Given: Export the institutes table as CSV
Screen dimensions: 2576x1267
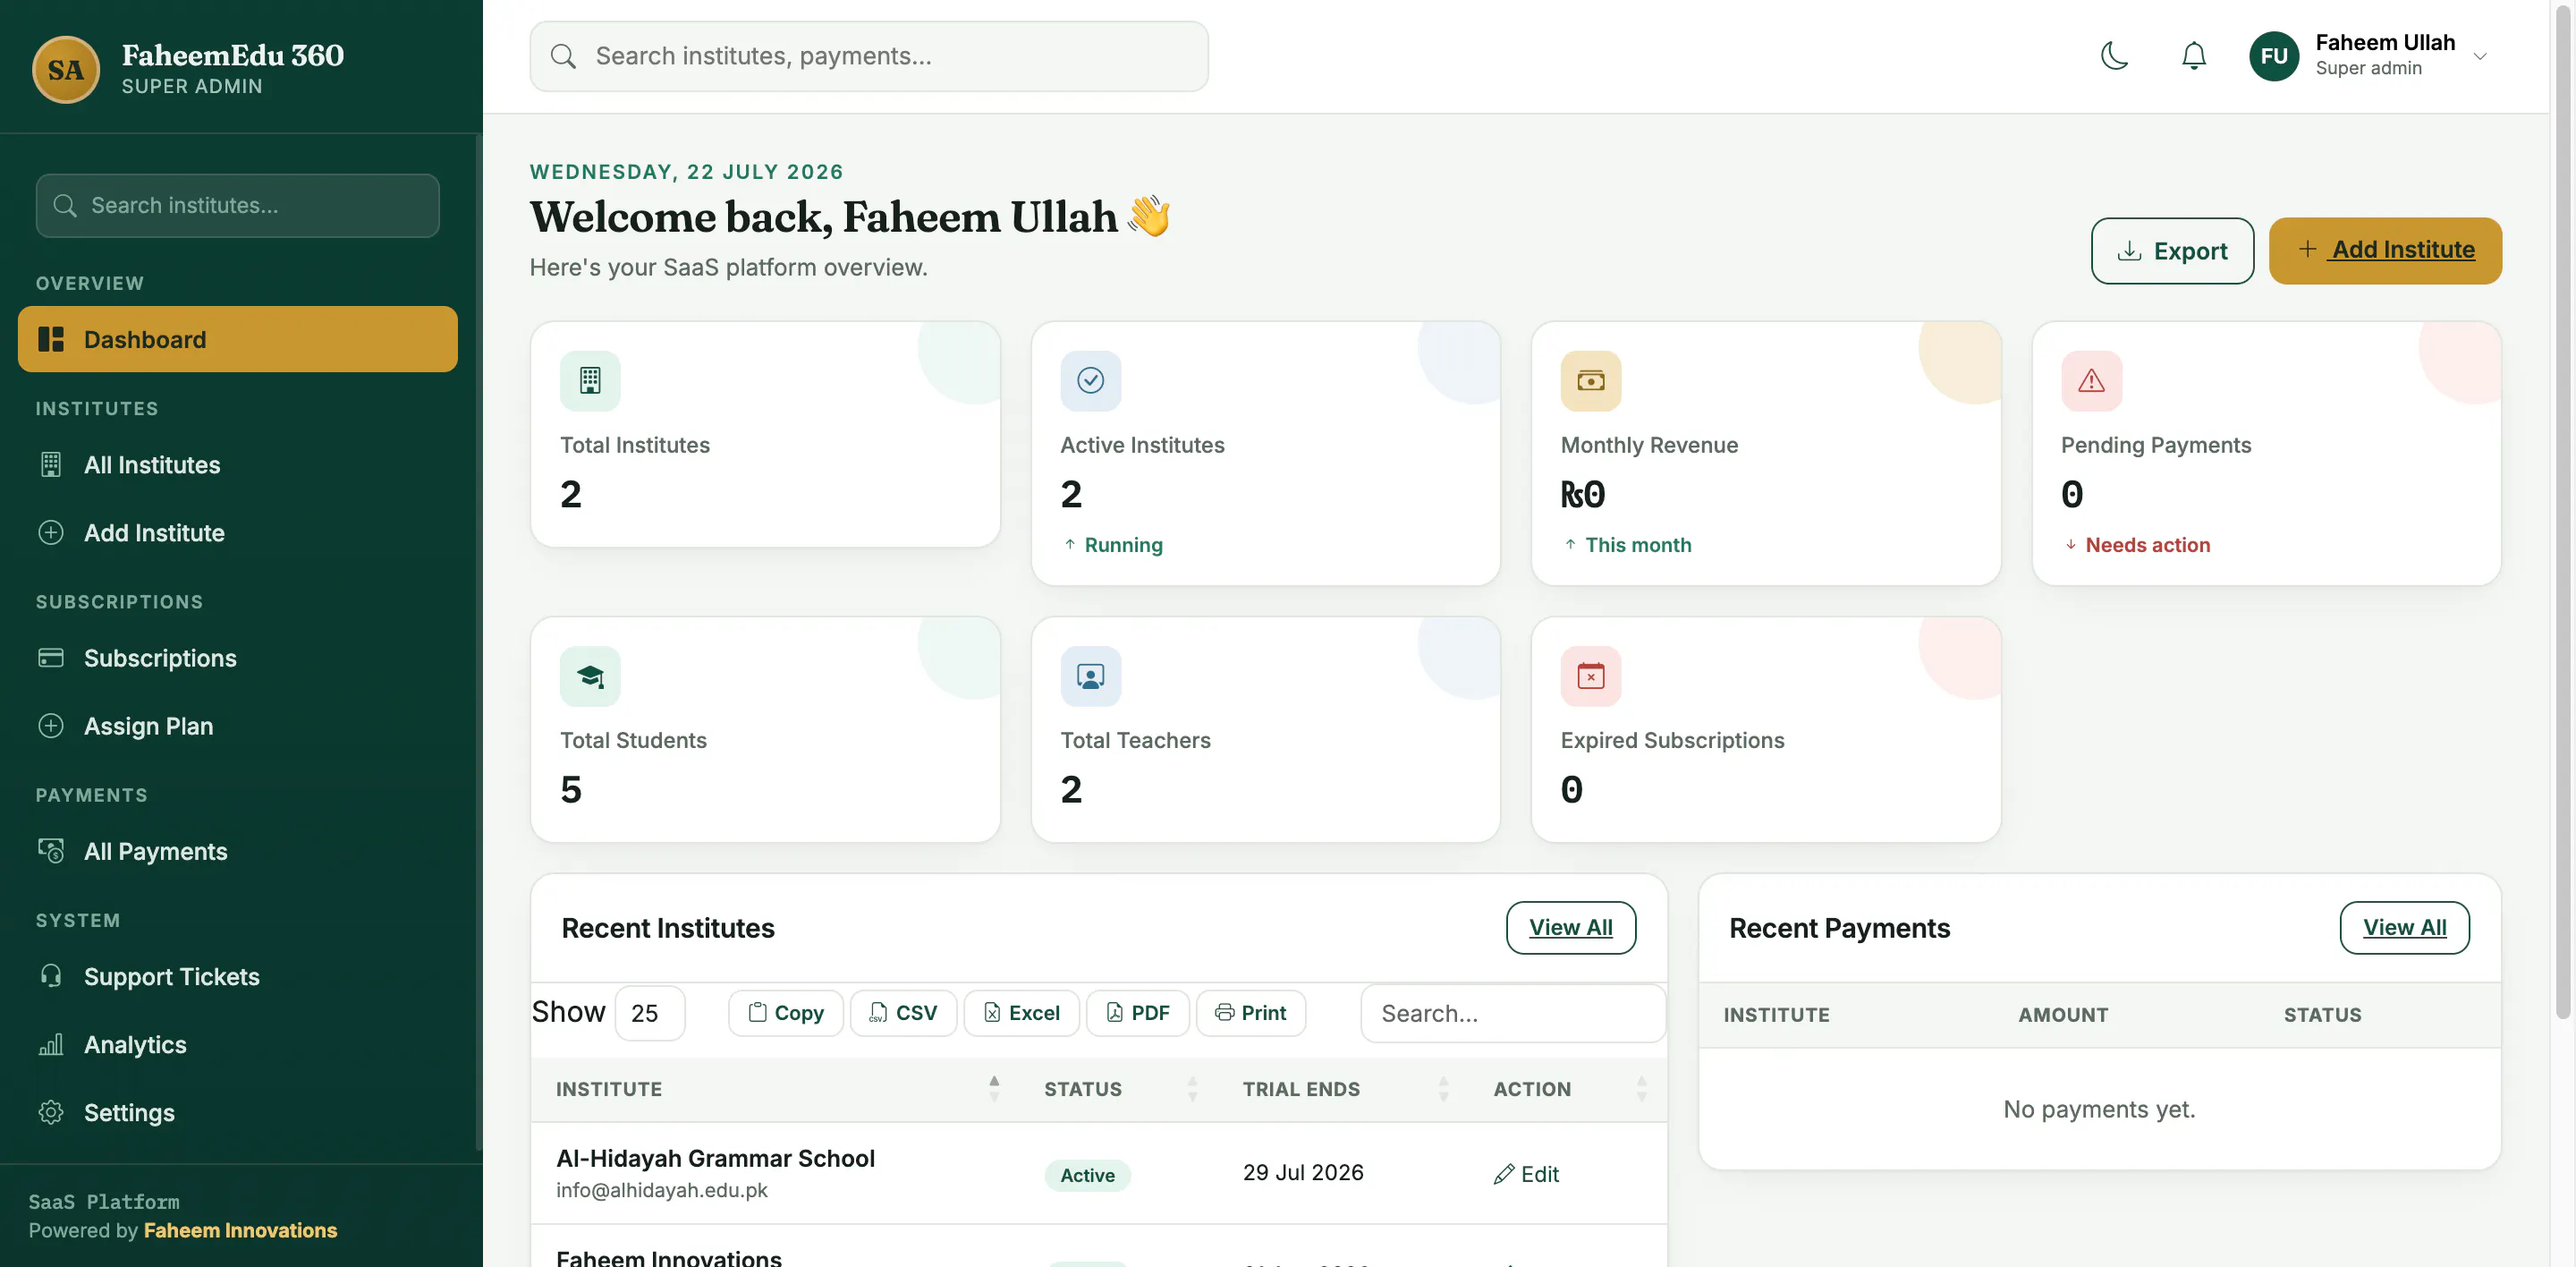Looking at the screenshot, I should pos(903,1013).
